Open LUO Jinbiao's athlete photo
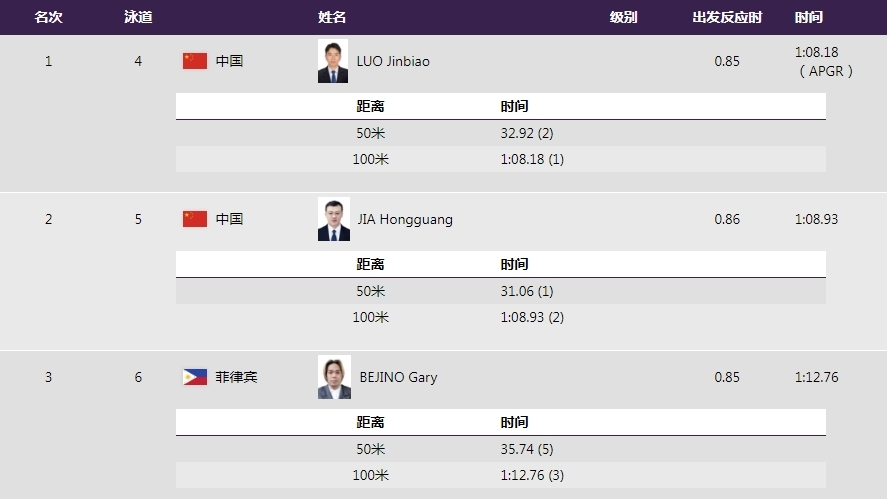The width and height of the screenshot is (887, 499). coord(333,61)
